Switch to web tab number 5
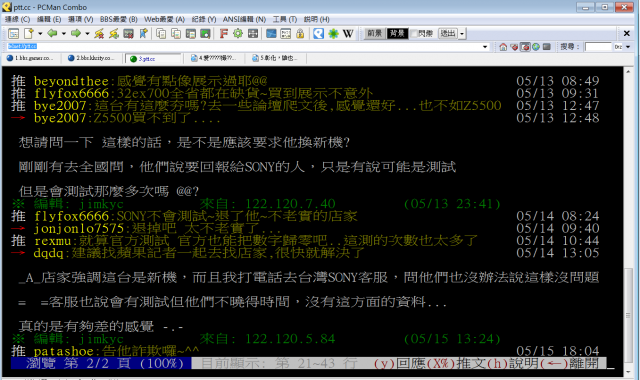The width and height of the screenshot is (640, 380). click(276, 58)
